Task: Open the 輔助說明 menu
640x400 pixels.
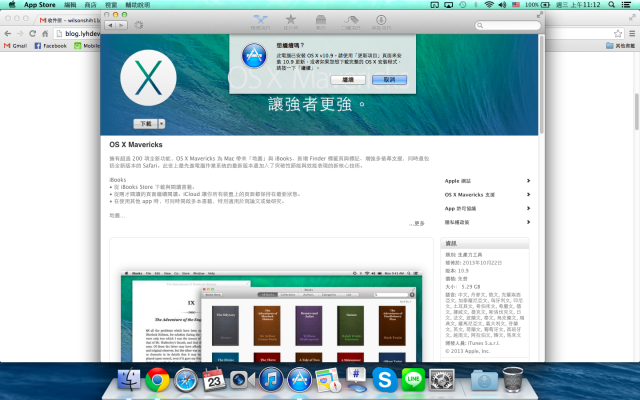Action: (x=138, y=5)
